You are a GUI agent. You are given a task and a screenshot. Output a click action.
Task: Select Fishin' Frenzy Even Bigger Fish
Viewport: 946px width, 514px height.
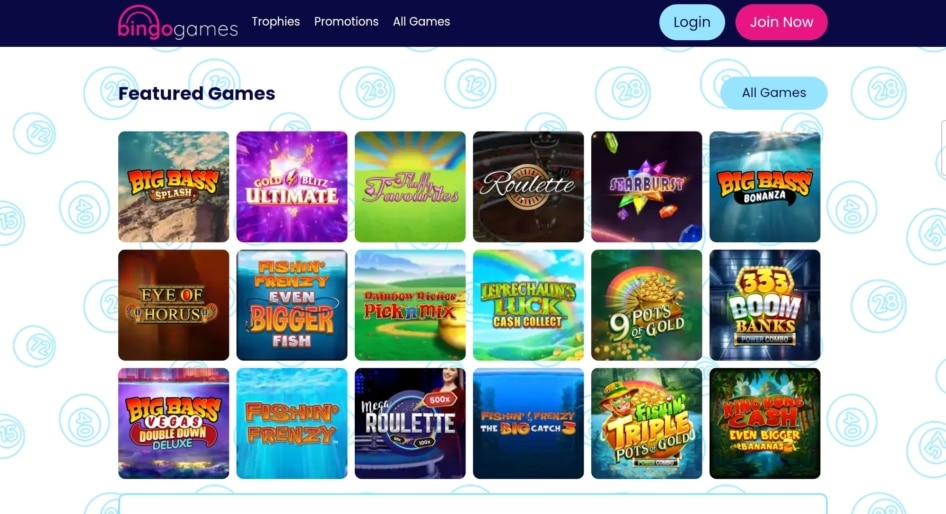(x=292, y=305)
